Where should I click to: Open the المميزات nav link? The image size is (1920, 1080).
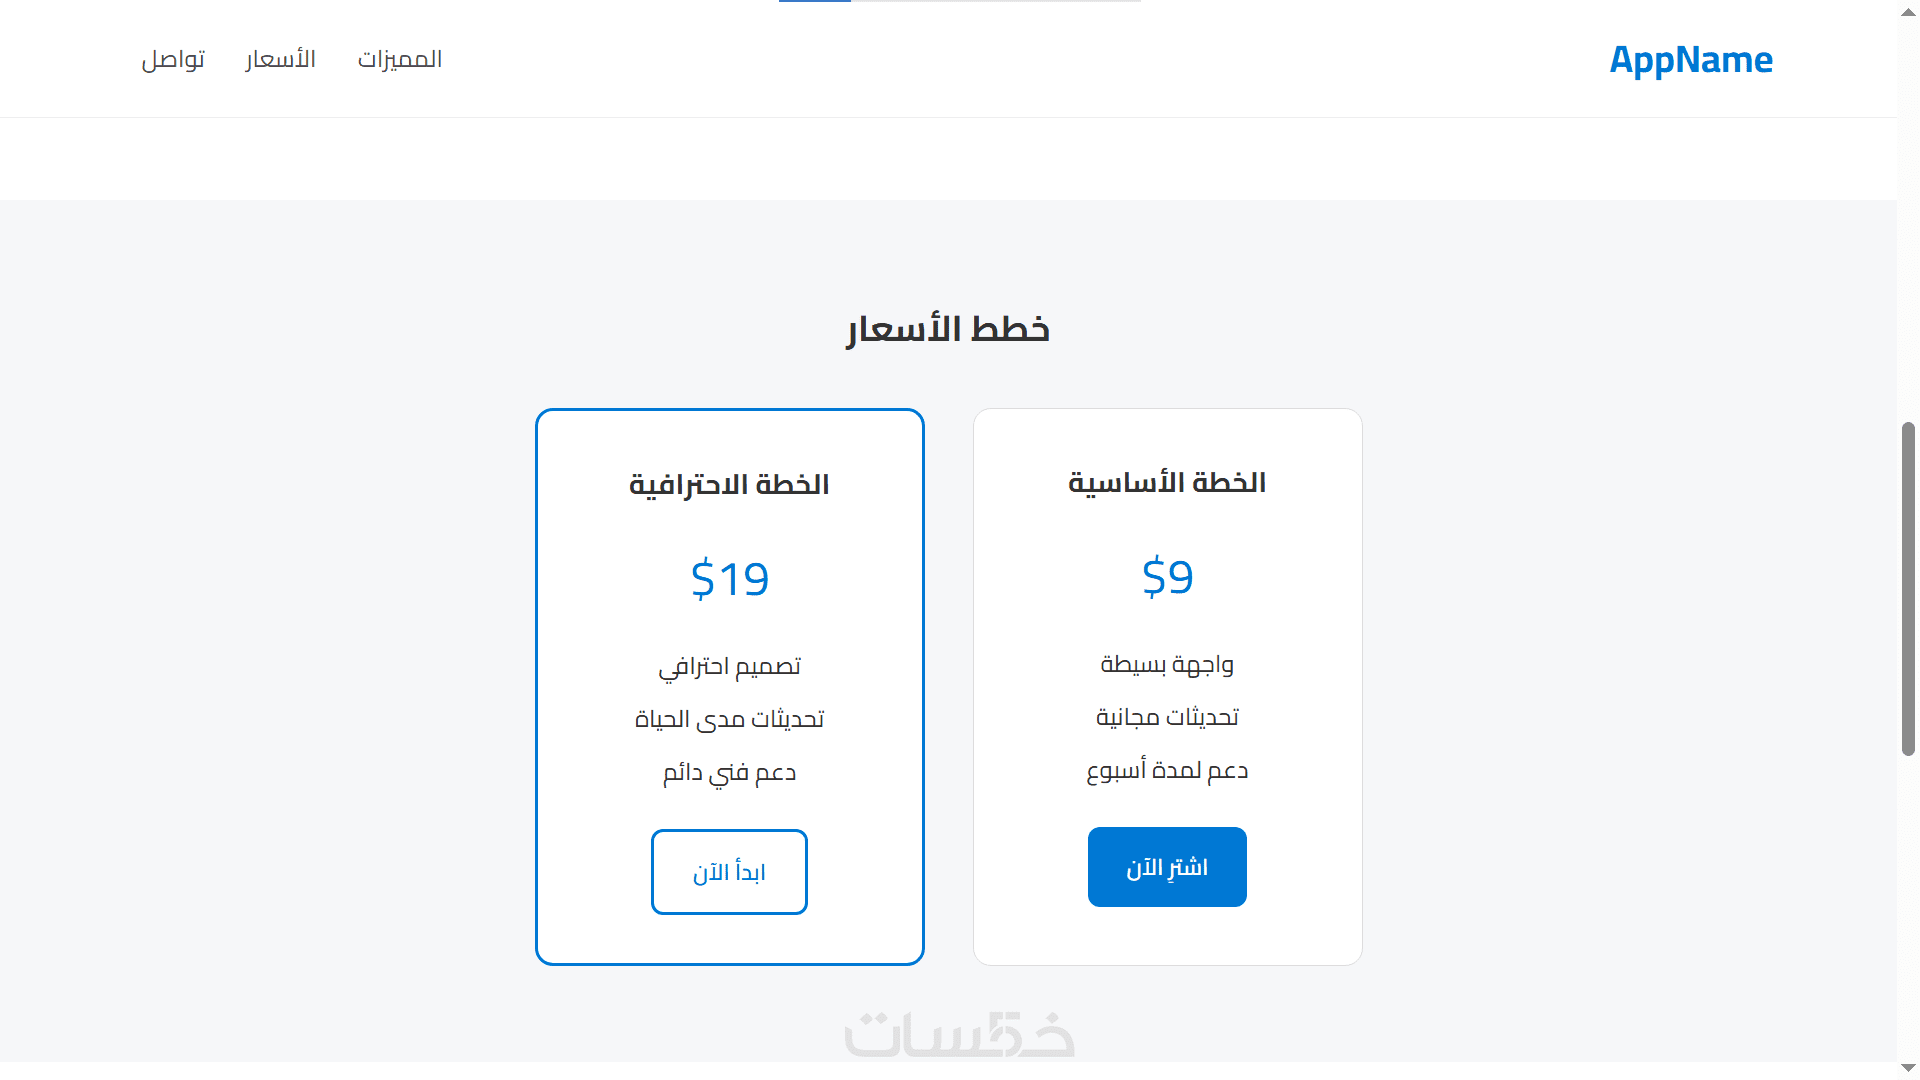(x=400, y=60)
